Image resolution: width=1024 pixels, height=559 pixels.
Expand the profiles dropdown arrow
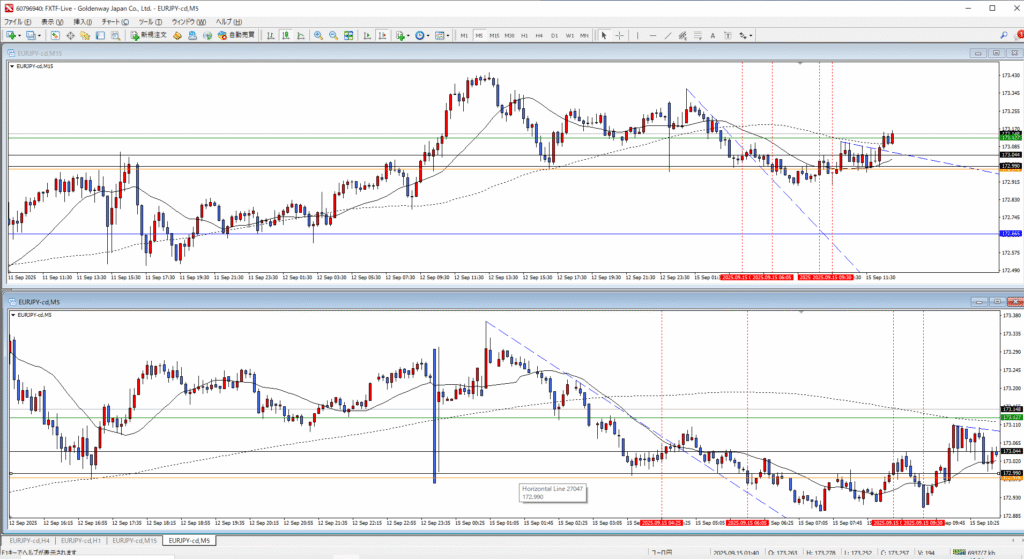coord(39,35)
